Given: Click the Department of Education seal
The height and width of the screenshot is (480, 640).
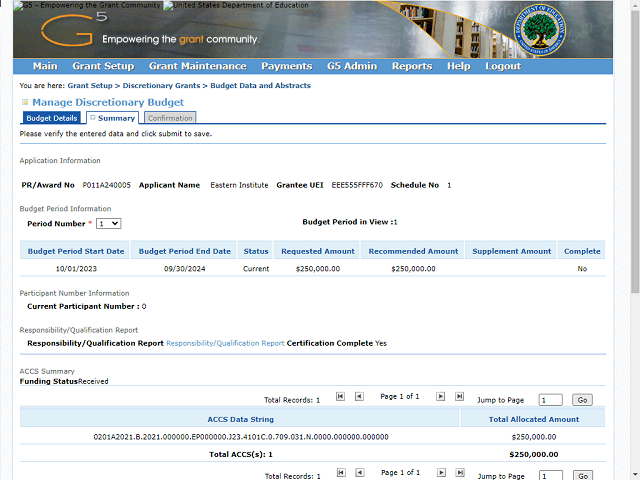Looking at the screenshot, I should 540,31.
